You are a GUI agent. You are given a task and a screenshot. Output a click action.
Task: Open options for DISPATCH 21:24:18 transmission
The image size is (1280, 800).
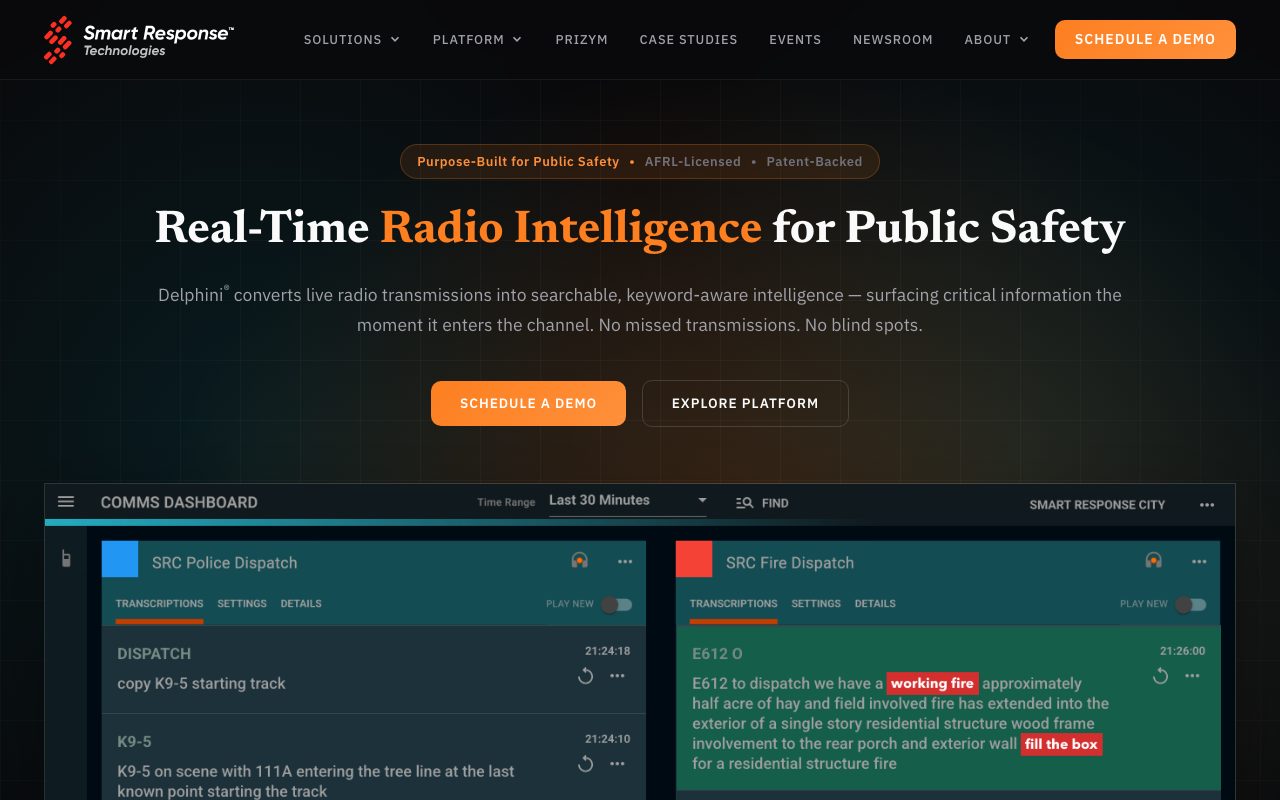[618, 676]
